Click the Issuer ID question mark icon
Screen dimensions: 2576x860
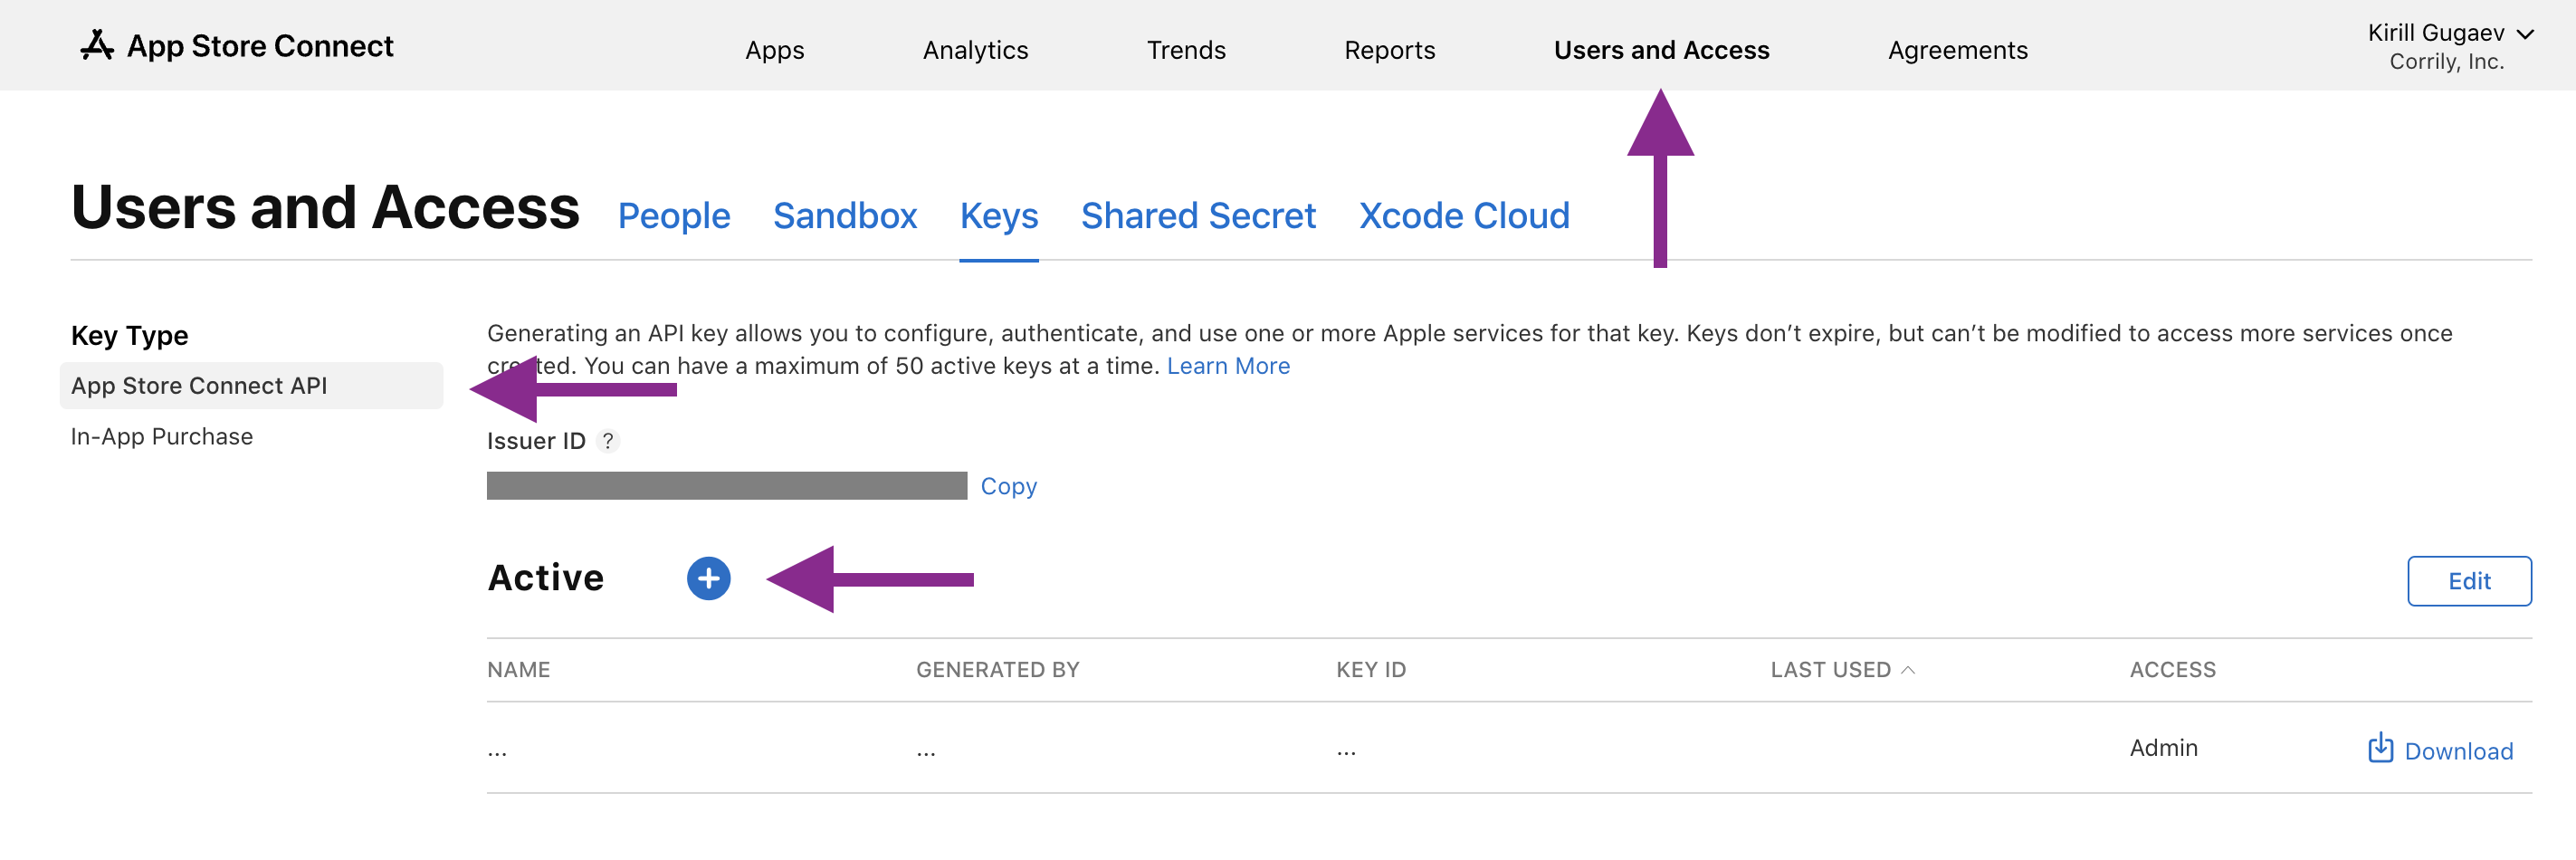click(607, 441)
